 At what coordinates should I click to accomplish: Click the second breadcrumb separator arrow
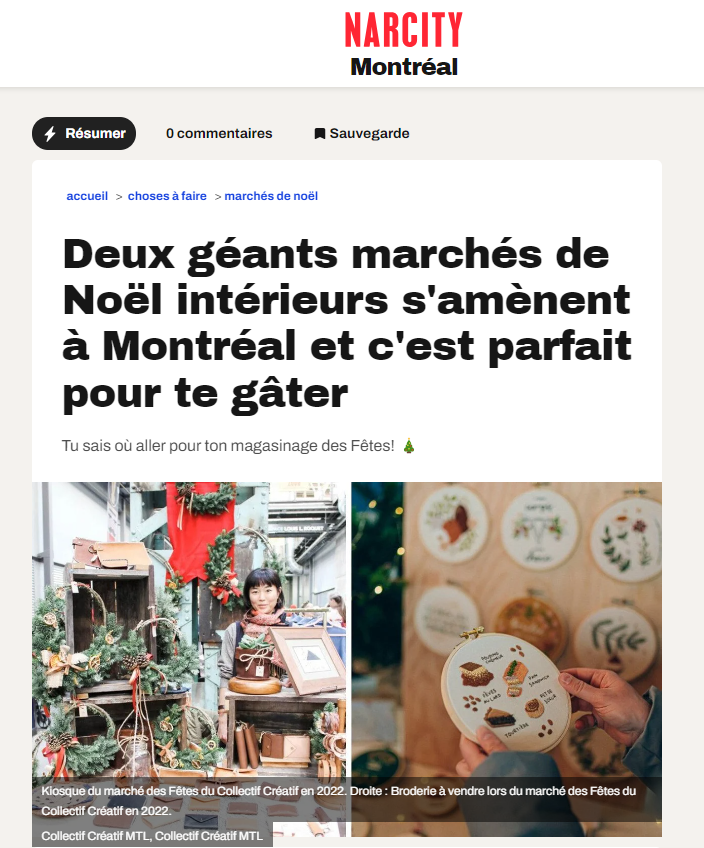point(218,197)
